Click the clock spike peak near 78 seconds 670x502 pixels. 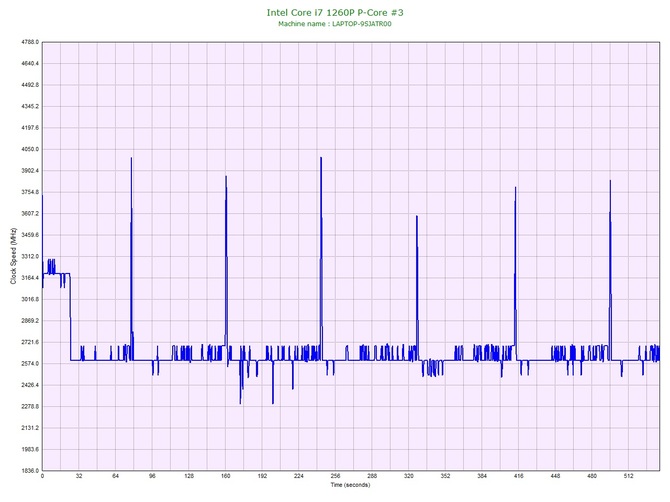131,159
